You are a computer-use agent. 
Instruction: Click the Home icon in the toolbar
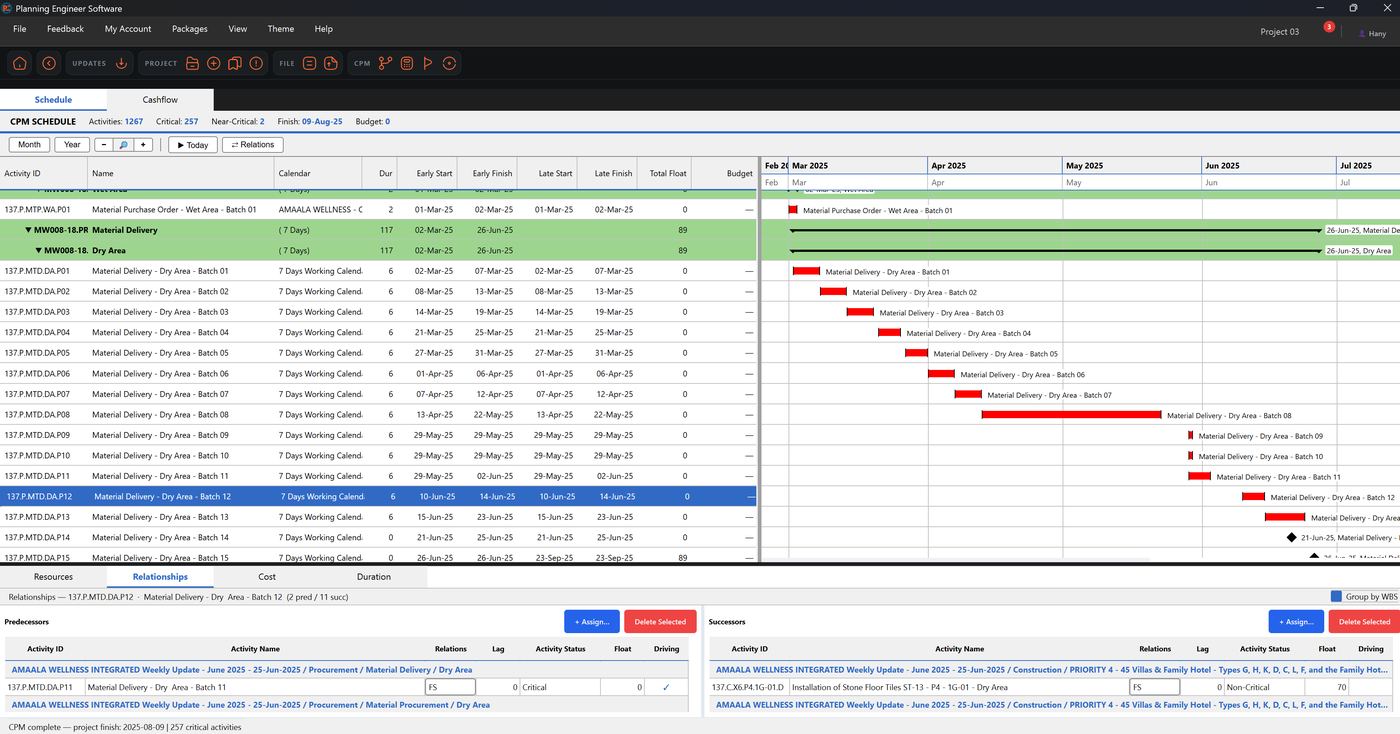pyautogui.click(x=20, y=63)
